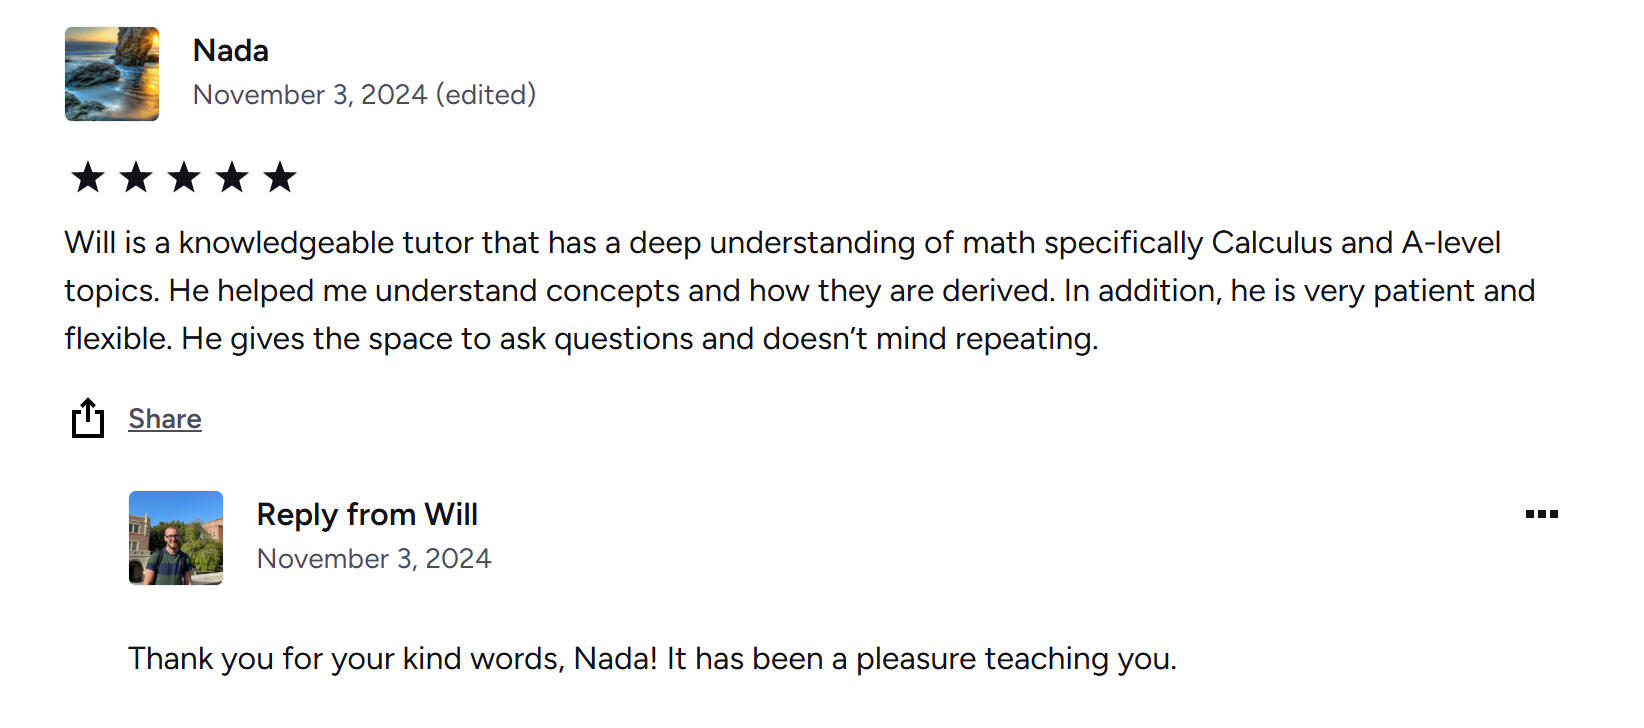Viewport: 1644px width, 728px height.
Task: Click the reviewer name Nada
Action: [x=231, y=50]
